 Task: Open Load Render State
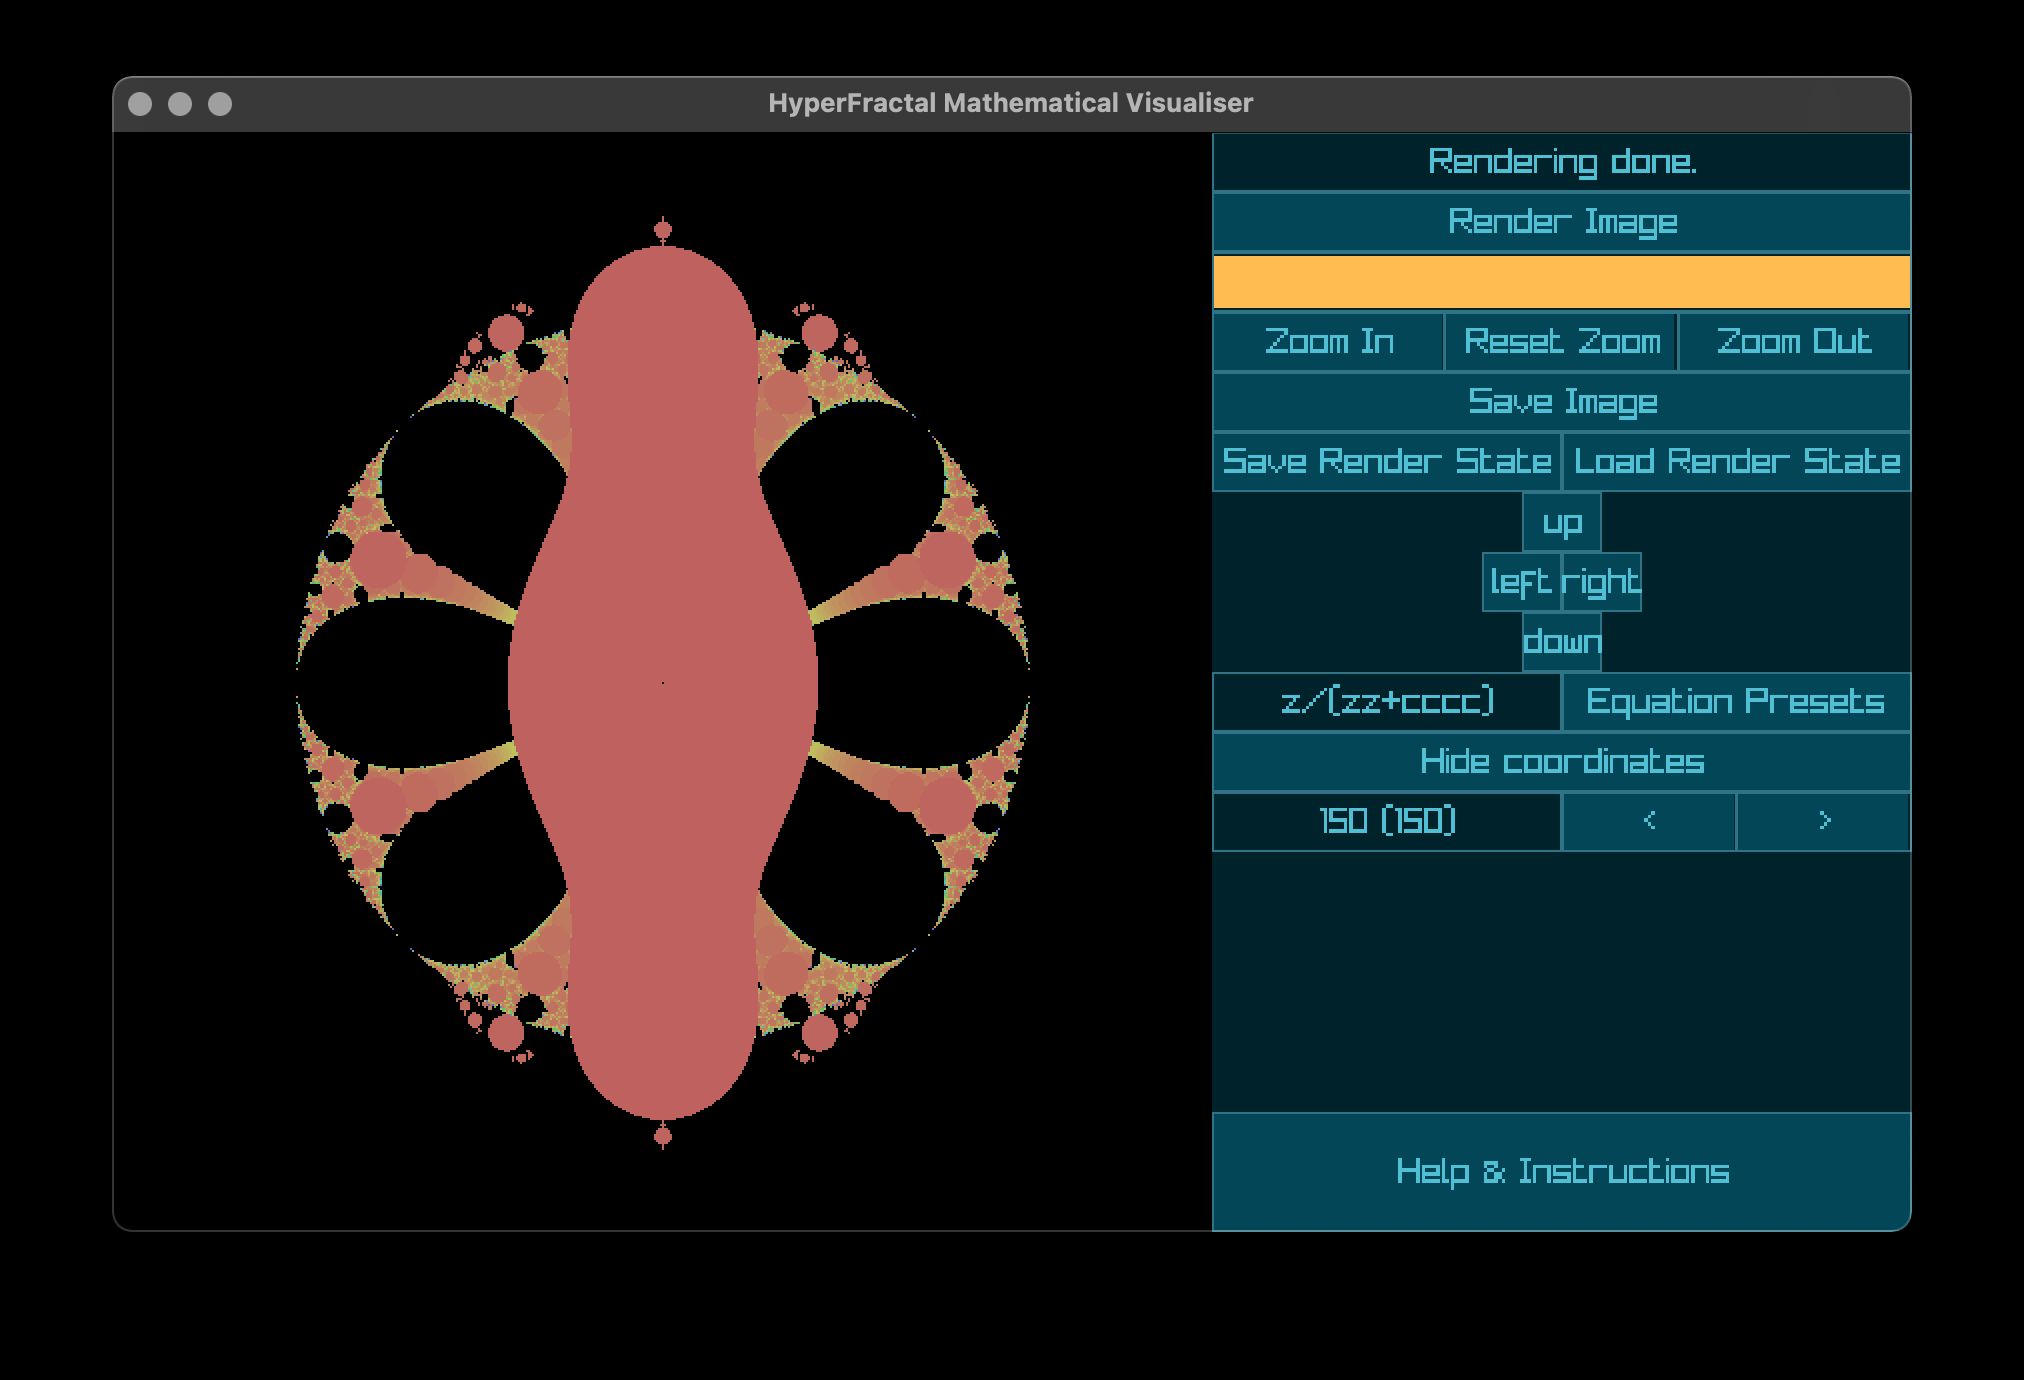tap(1736, 462)
